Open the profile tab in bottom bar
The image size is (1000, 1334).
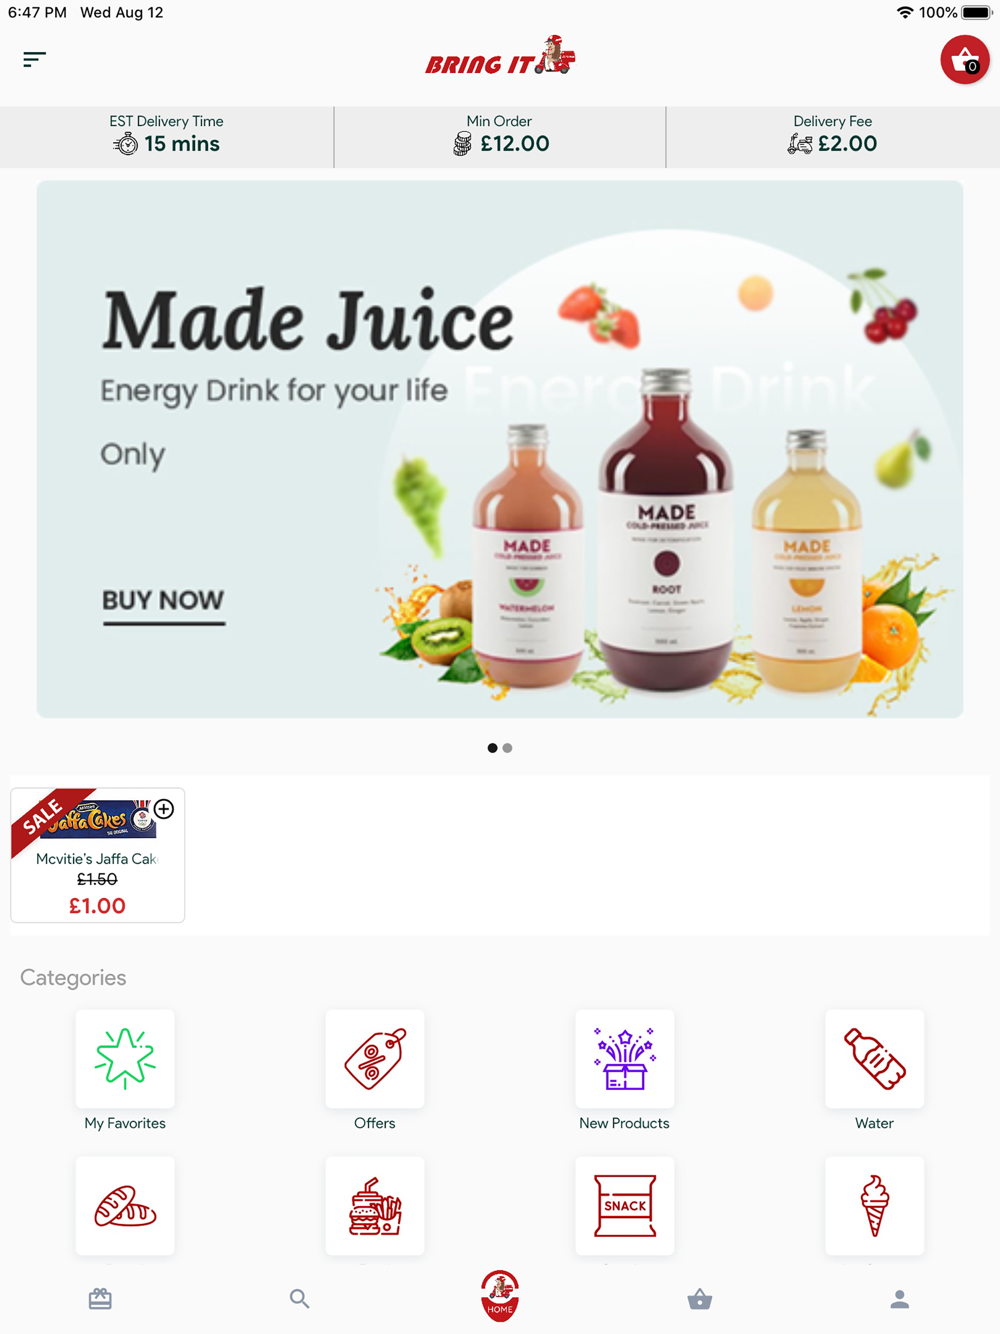pyautogui.click(x=900, y=1299)
